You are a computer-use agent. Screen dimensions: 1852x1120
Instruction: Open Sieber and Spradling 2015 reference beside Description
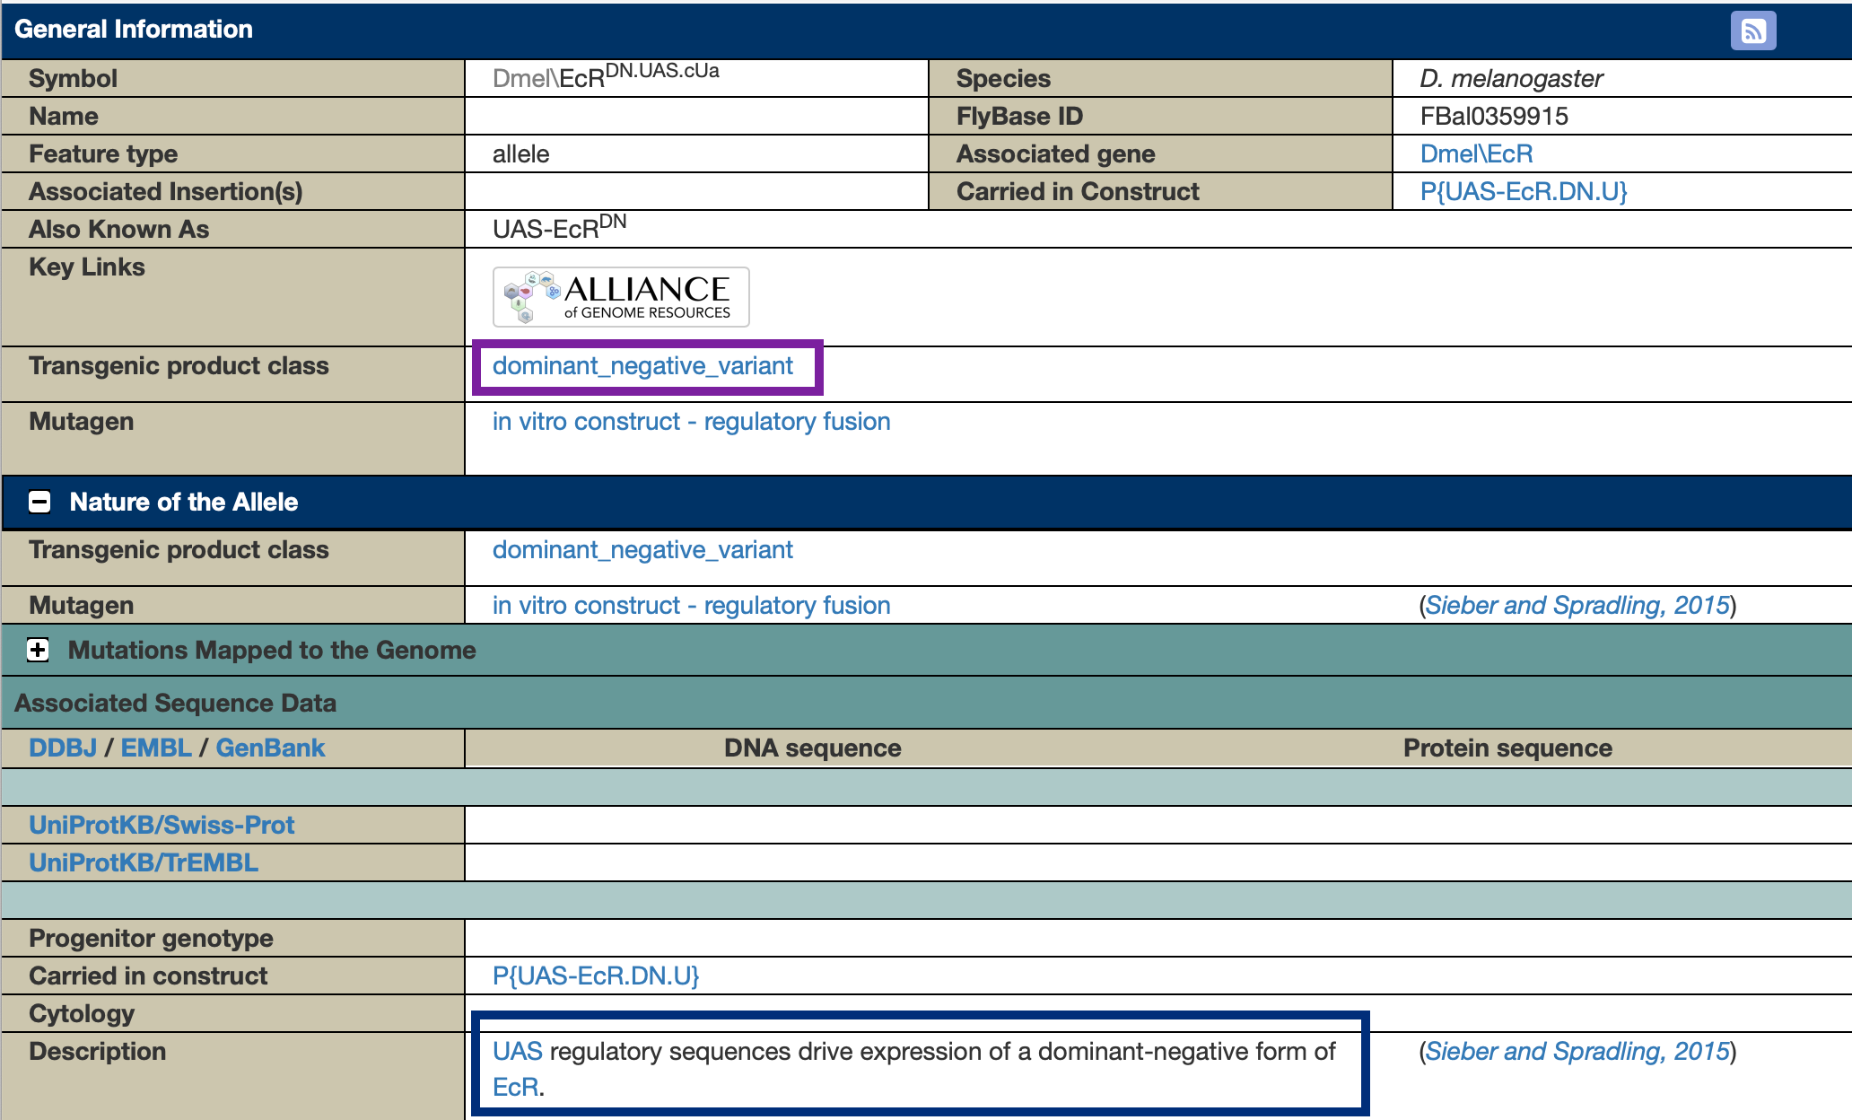point(1577,1052)
